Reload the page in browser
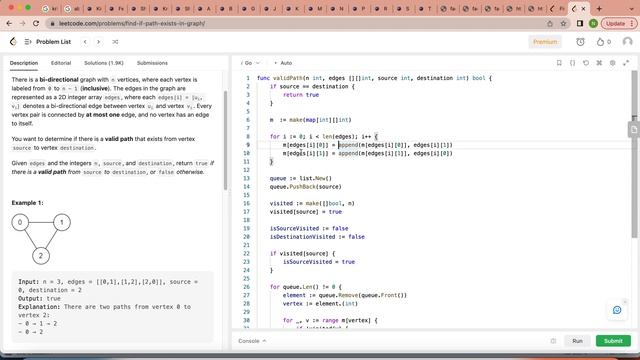This screenshot has height=360, width=640. tap(36, 23)
